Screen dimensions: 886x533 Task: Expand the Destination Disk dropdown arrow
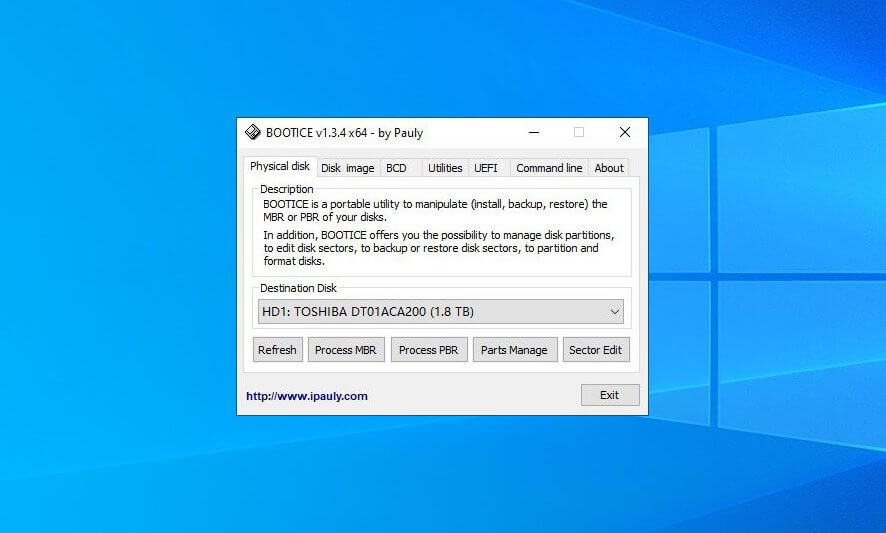pyautogui.click(x=615, y=312)
